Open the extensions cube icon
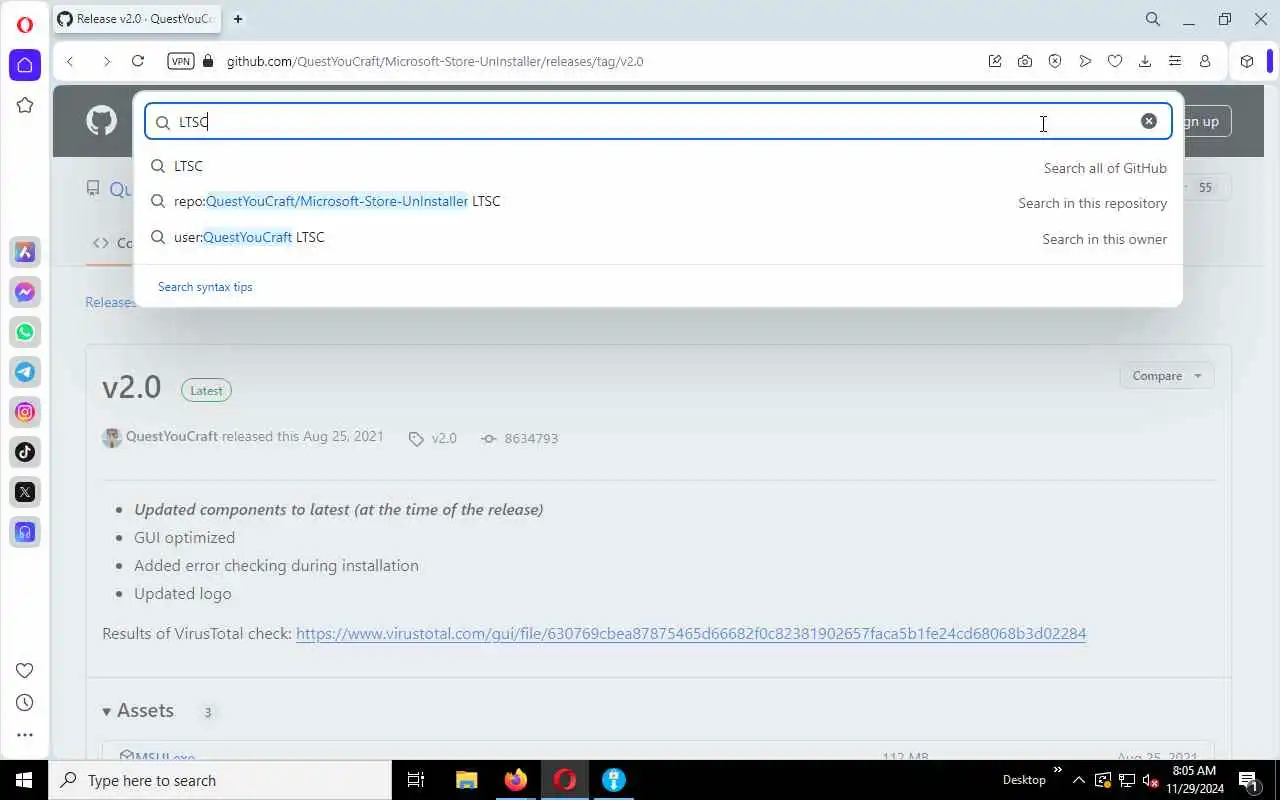 pos(1247,61)
